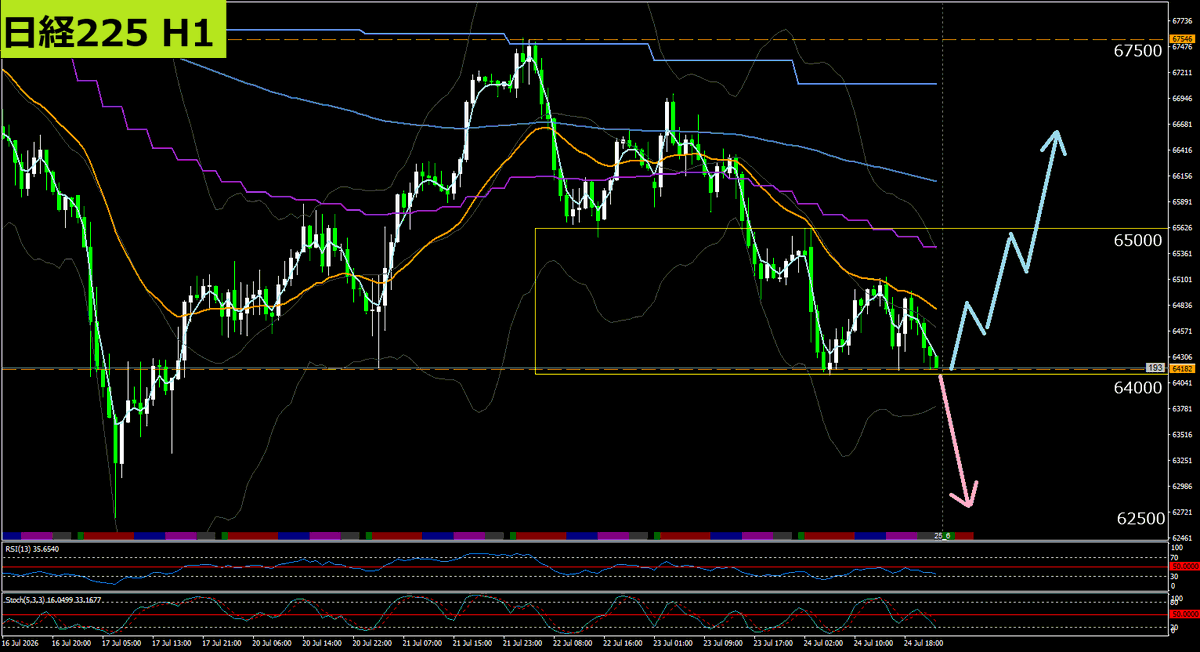Select the orange 64182 current price tag

(1181, 369)
